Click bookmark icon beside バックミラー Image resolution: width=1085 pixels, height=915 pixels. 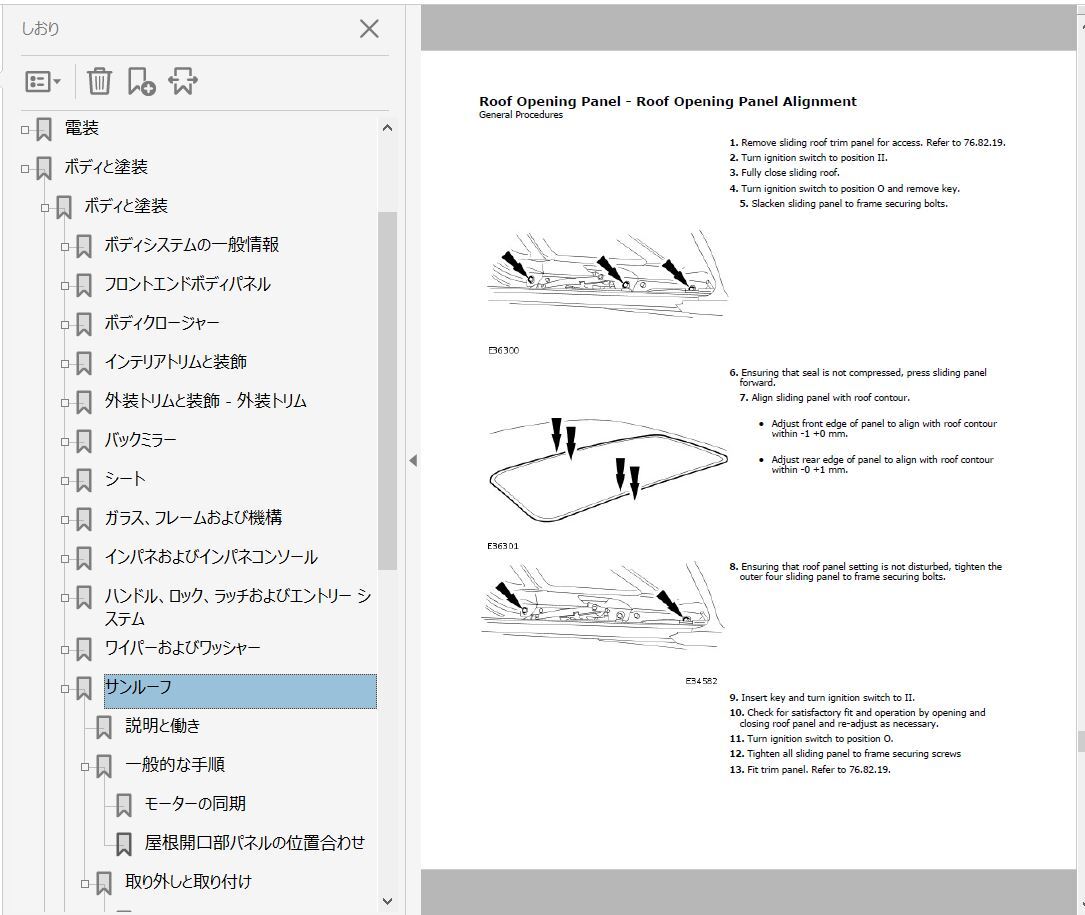pos(84,442)
